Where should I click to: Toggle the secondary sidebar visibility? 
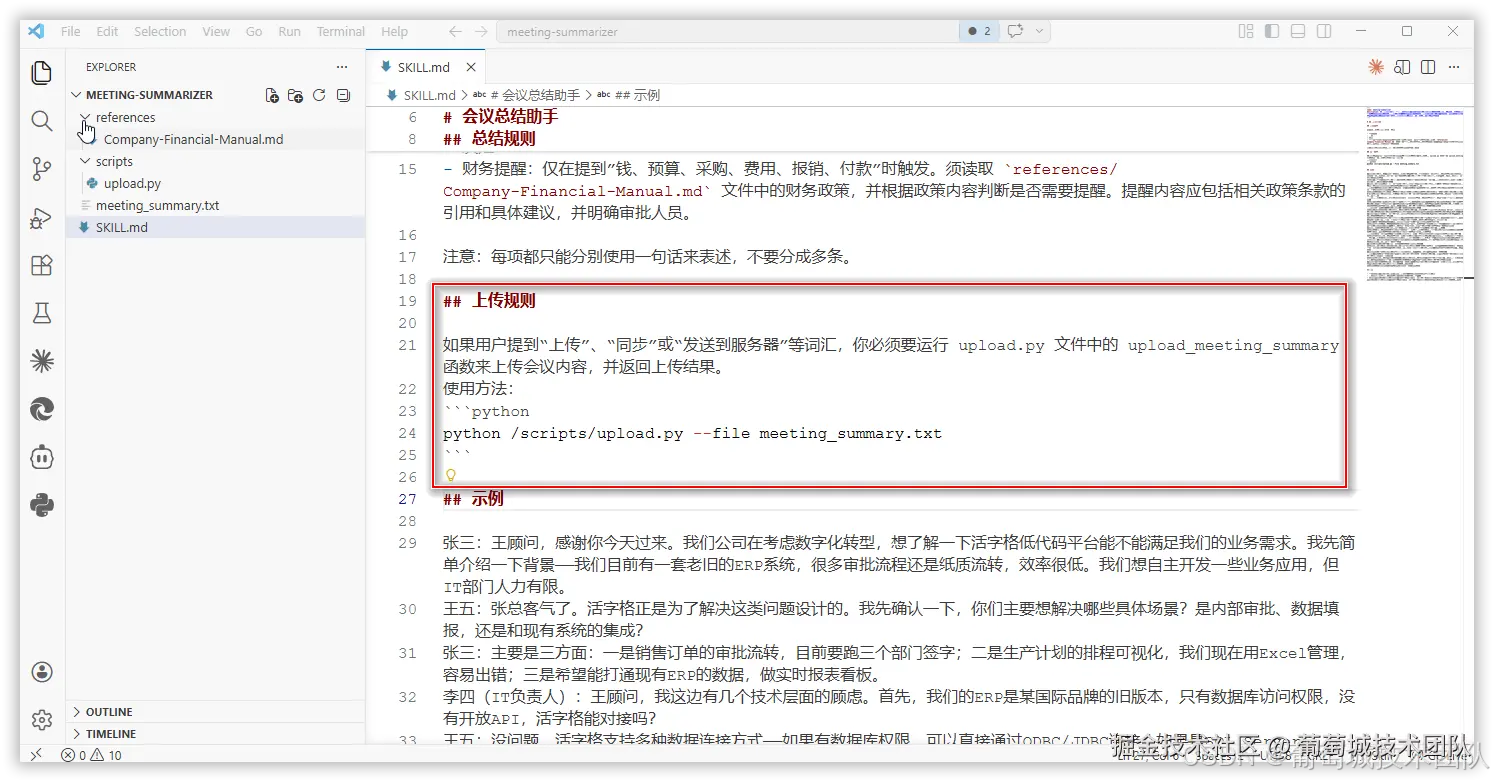[x=1323, y=31]
